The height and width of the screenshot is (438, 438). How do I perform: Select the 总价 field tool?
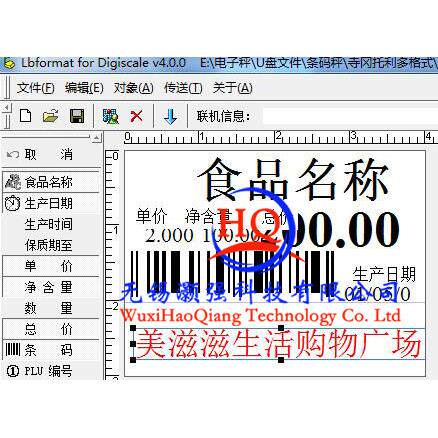(x=51, y=329)
